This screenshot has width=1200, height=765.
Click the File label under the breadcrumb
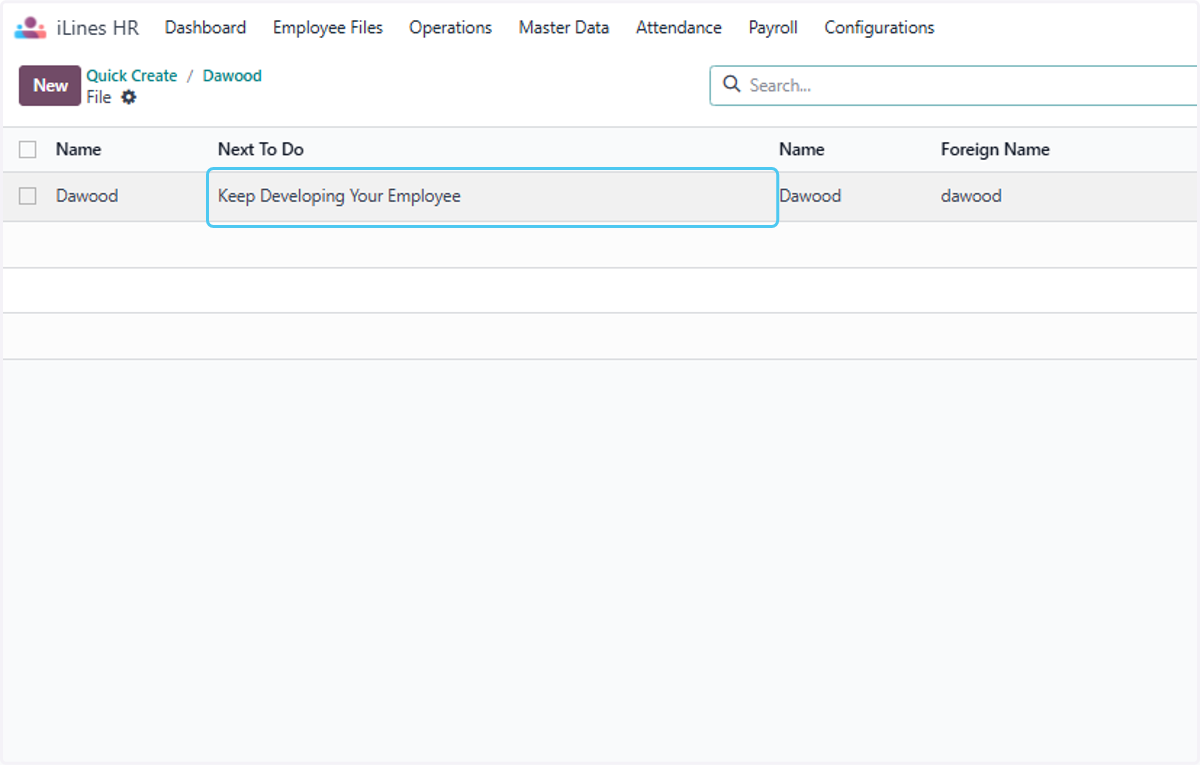[x=98, y=97]
